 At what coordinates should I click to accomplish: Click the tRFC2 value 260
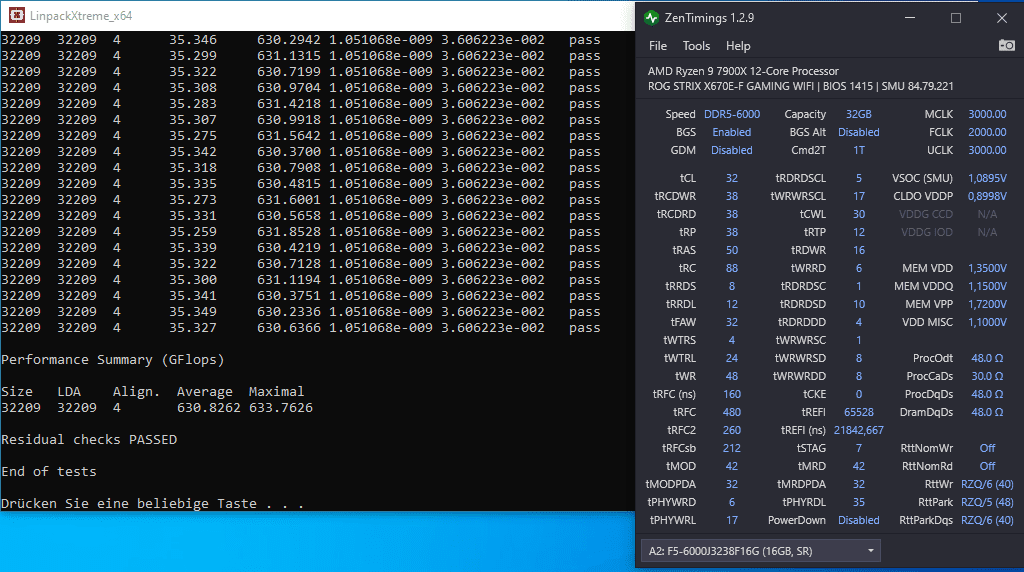pyautogui.click(x=731, y=430)
